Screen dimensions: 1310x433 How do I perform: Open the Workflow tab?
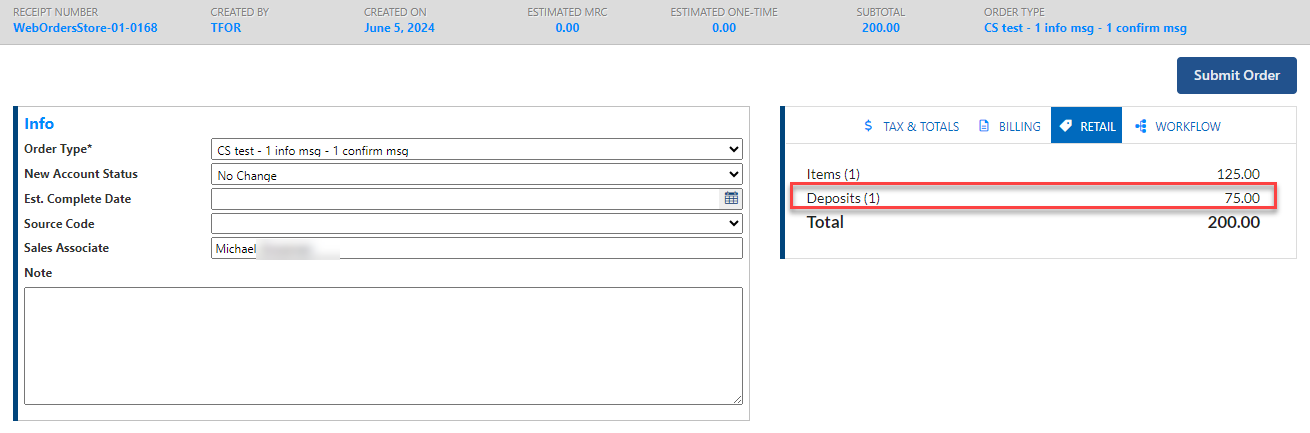click(1178, 127)
